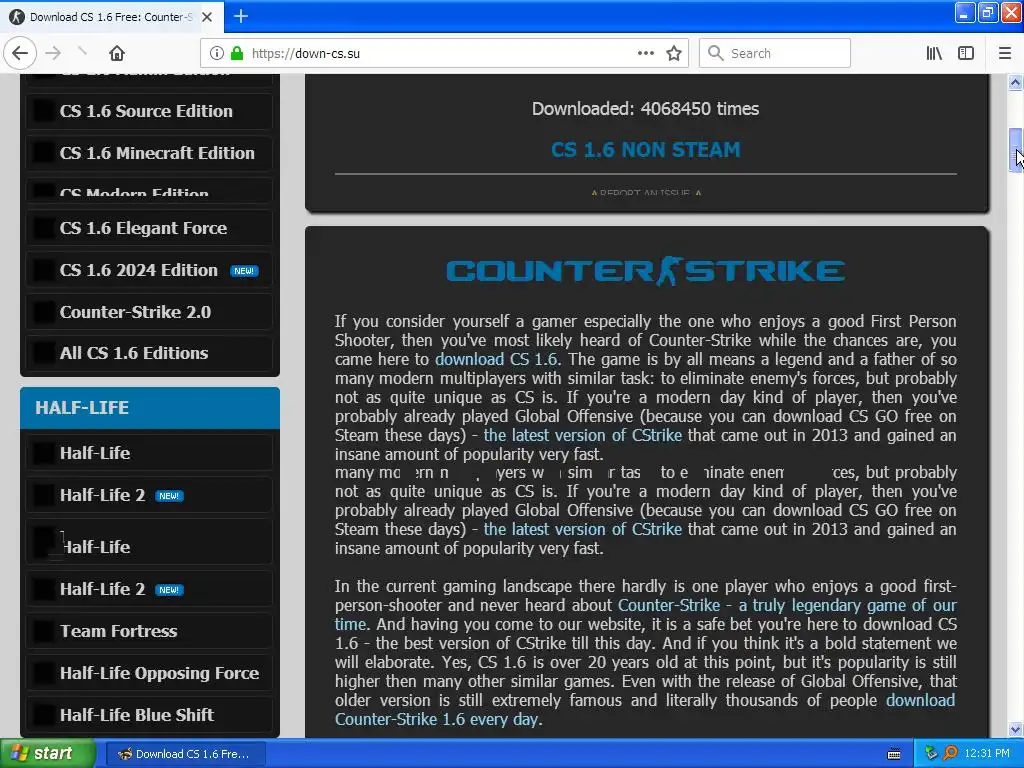Click the 'Downloaded: 4068450 times' text

[x=645, y=108]
